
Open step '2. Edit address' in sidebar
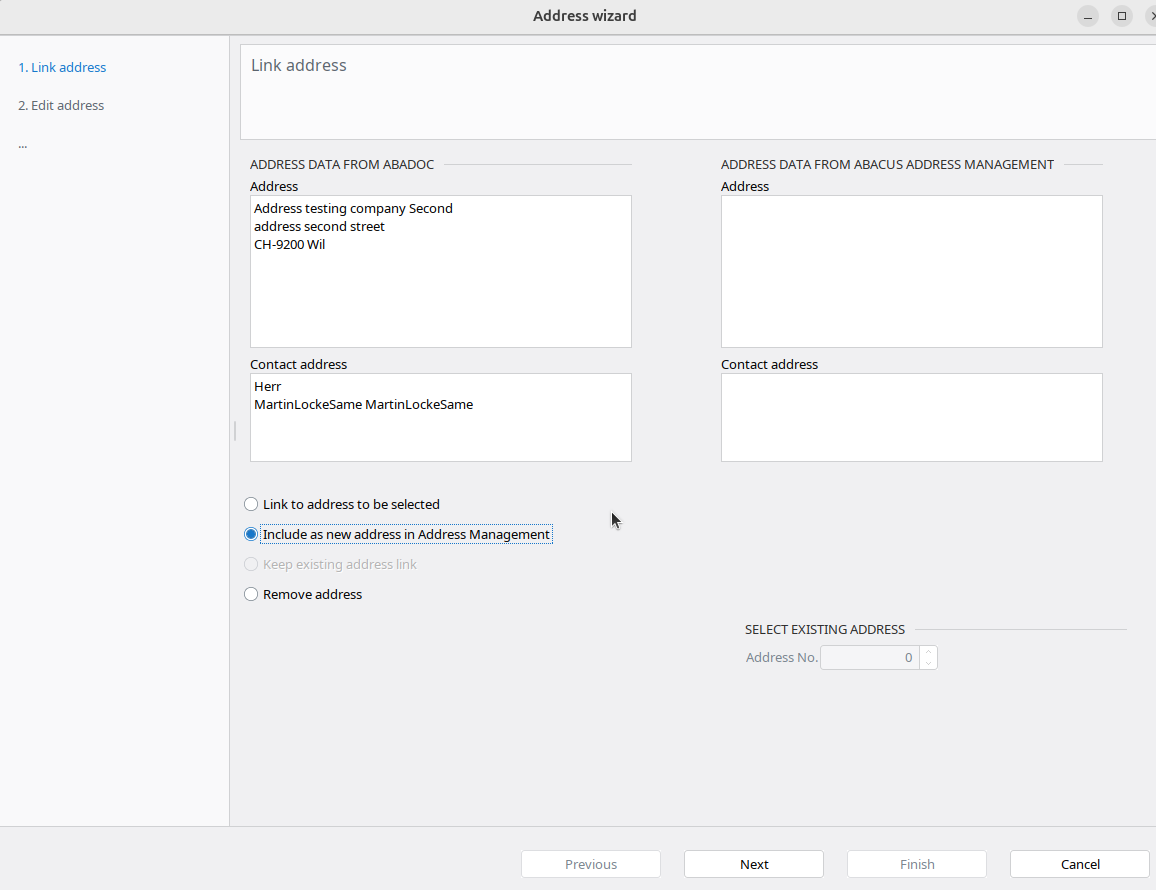pos(61,105)
